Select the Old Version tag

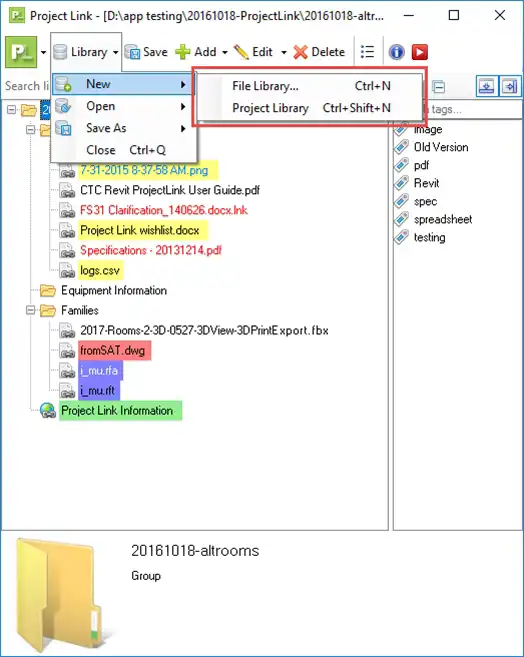click(441, 147)
